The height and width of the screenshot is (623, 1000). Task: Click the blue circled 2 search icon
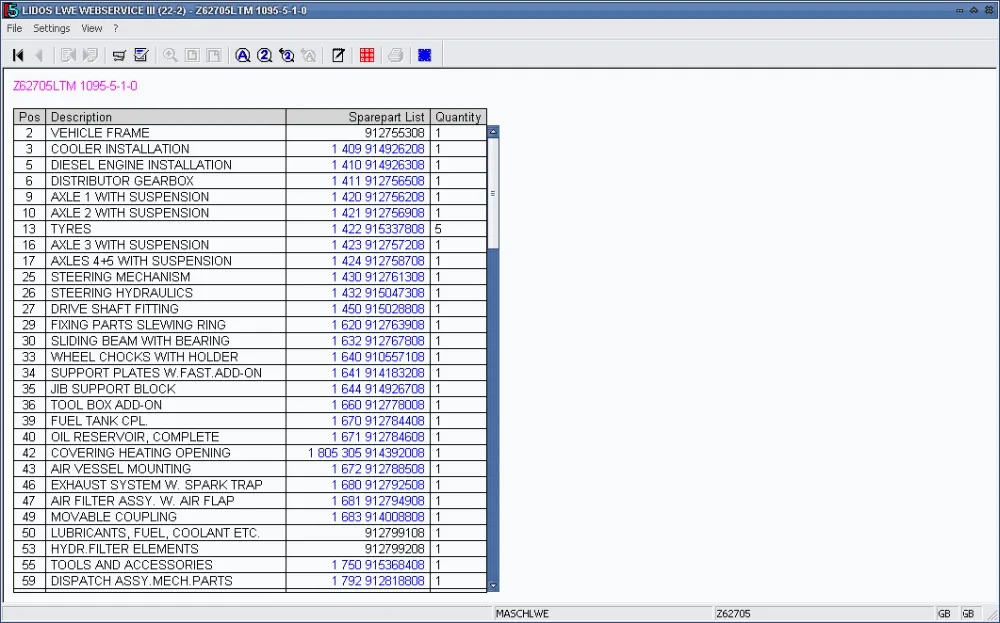pyautogui.click(x=265, y=55)
